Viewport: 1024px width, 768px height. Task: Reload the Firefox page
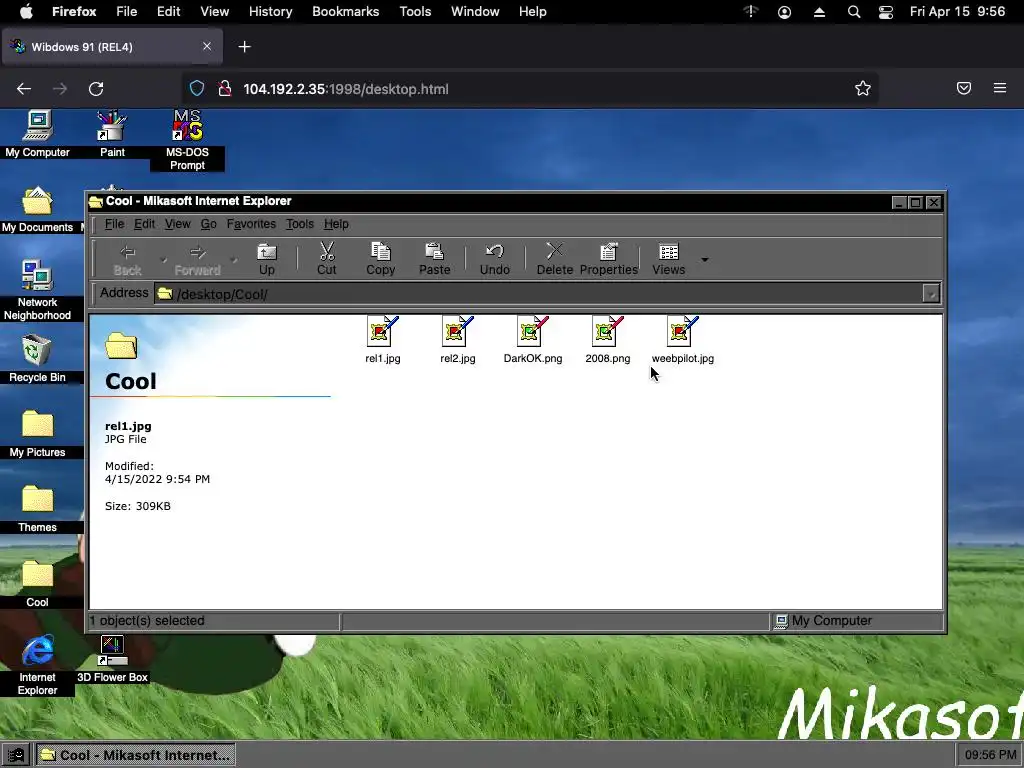[x=96, y=89]
